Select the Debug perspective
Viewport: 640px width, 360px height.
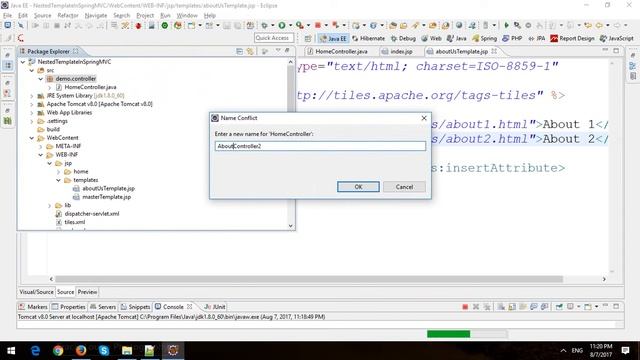click(x=403, y=38)
